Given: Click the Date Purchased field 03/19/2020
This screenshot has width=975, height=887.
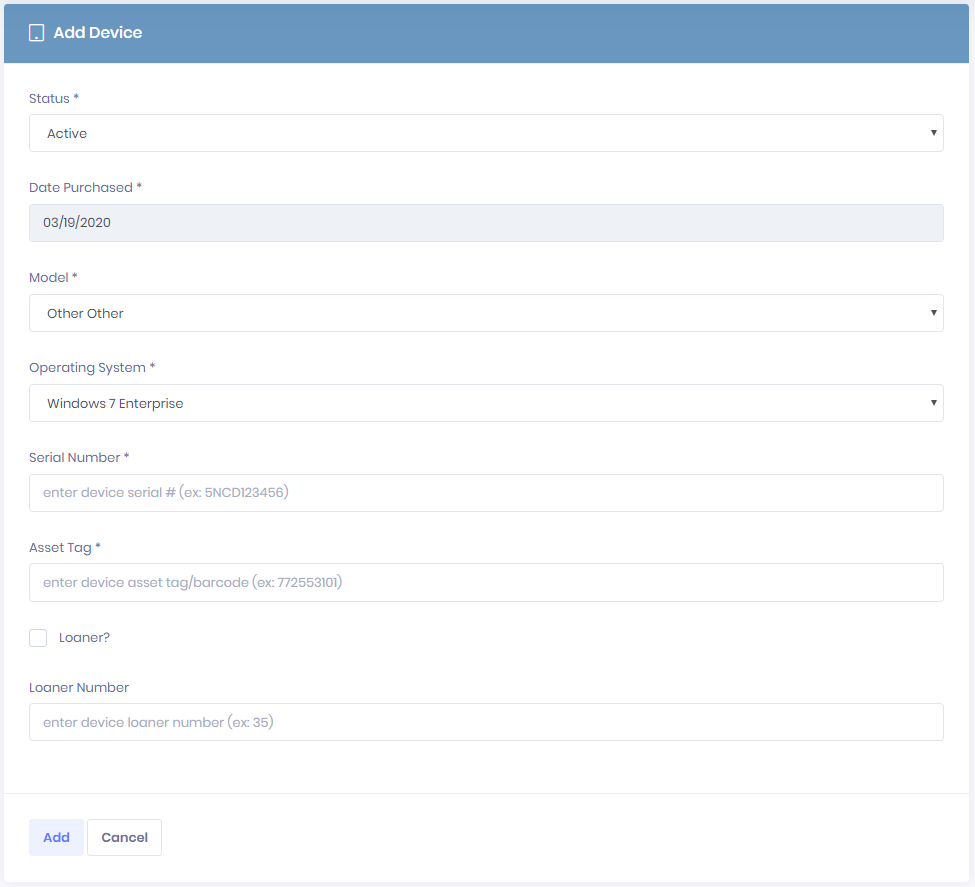Looking at the screenshot, I should (486, 223).
